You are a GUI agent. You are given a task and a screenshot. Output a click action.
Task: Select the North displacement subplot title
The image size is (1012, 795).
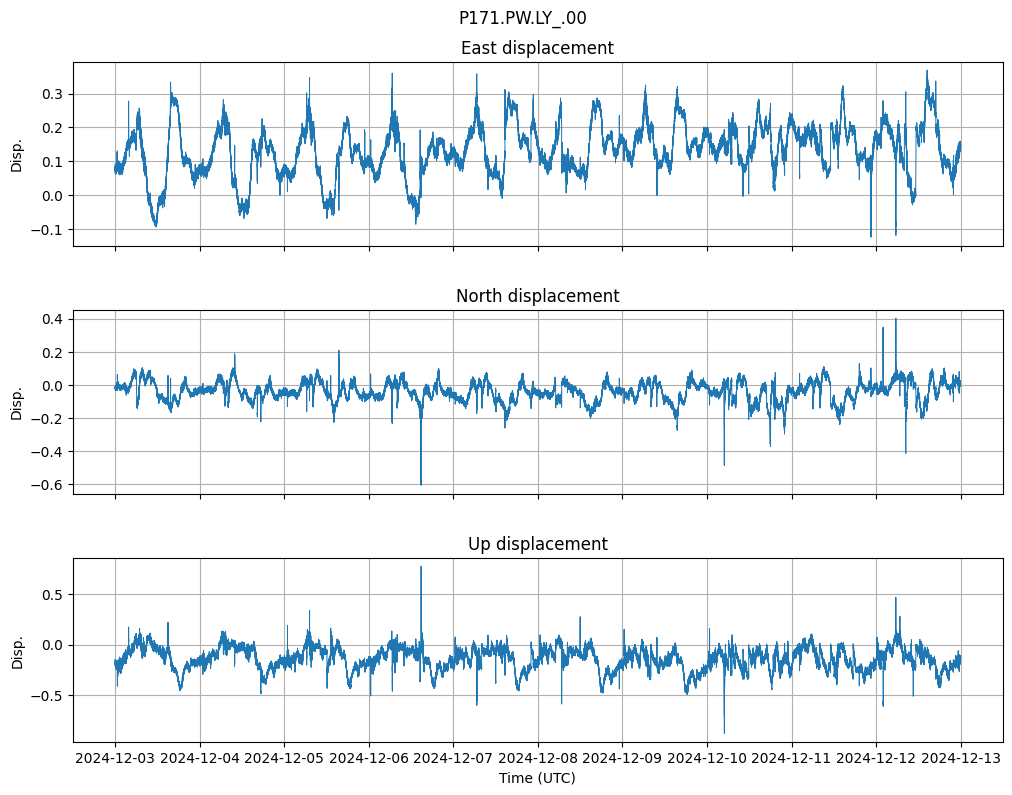click(537, 296)
